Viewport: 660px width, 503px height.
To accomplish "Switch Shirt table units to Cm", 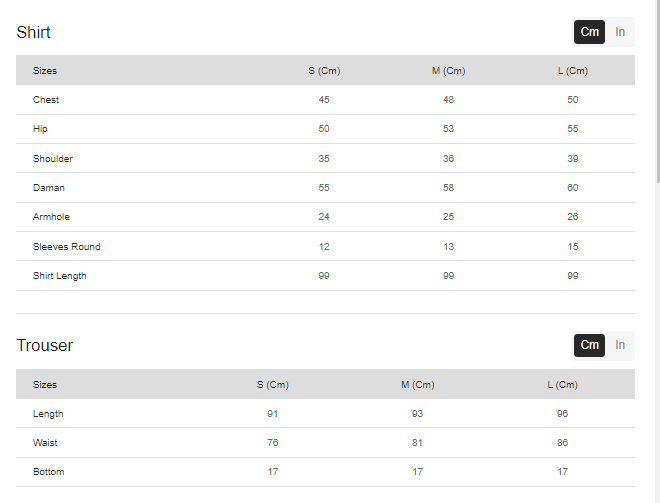I will tap(589, 32).
